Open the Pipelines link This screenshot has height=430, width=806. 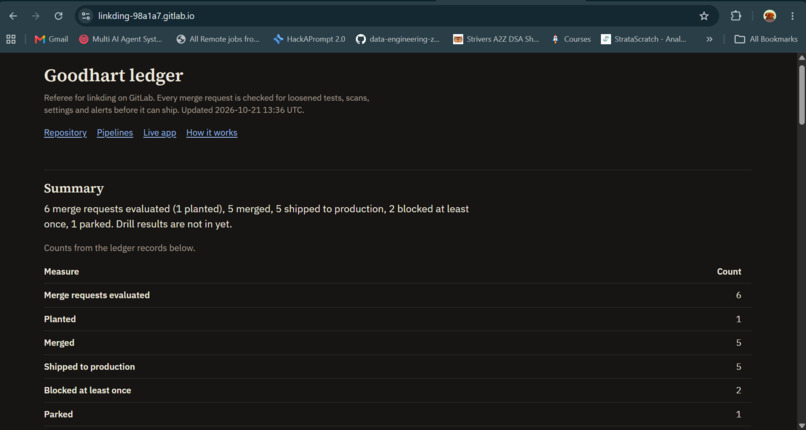pyautogui.click(x=115, y=133)
